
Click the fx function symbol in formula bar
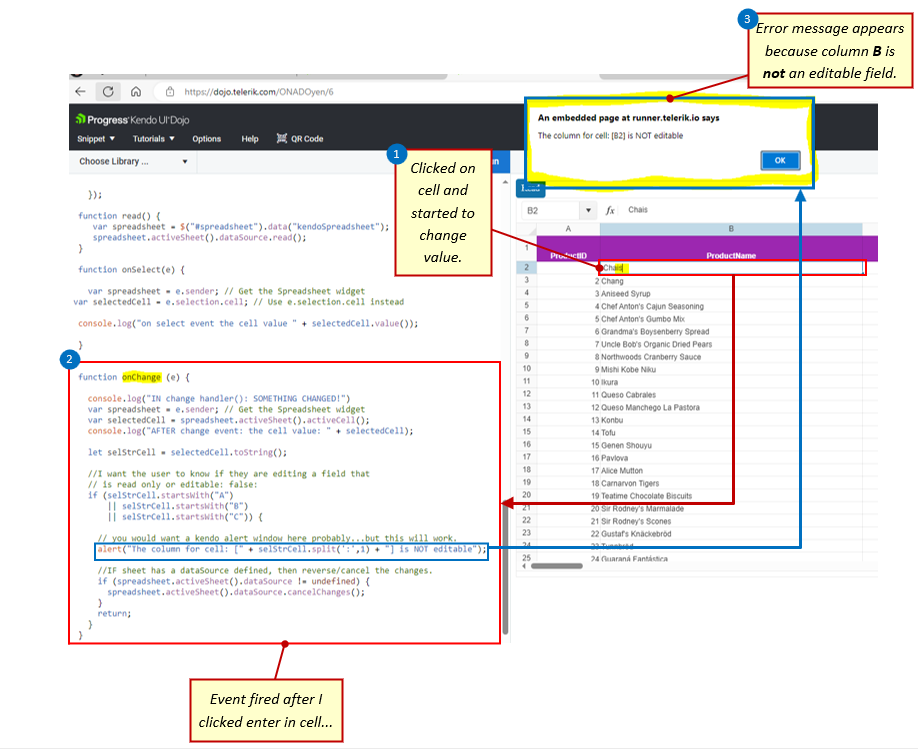[611, 209]
